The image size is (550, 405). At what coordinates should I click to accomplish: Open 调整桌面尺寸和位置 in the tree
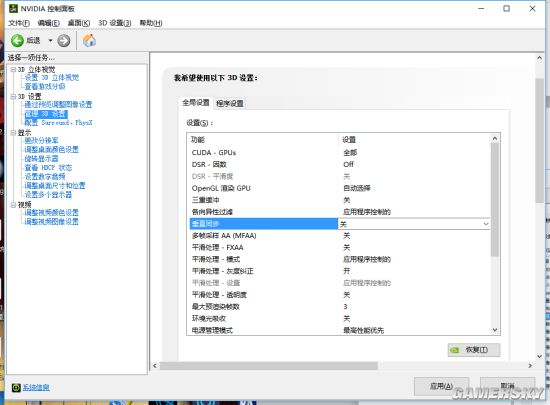[x=55, y=185]
